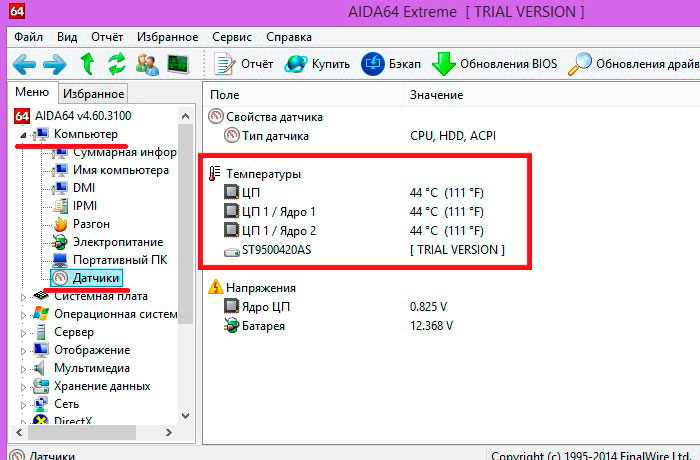Select Компьютер in the tree
Image resolution: width=700 pixels, height=460 pixels.
click(x=86, y=134)
